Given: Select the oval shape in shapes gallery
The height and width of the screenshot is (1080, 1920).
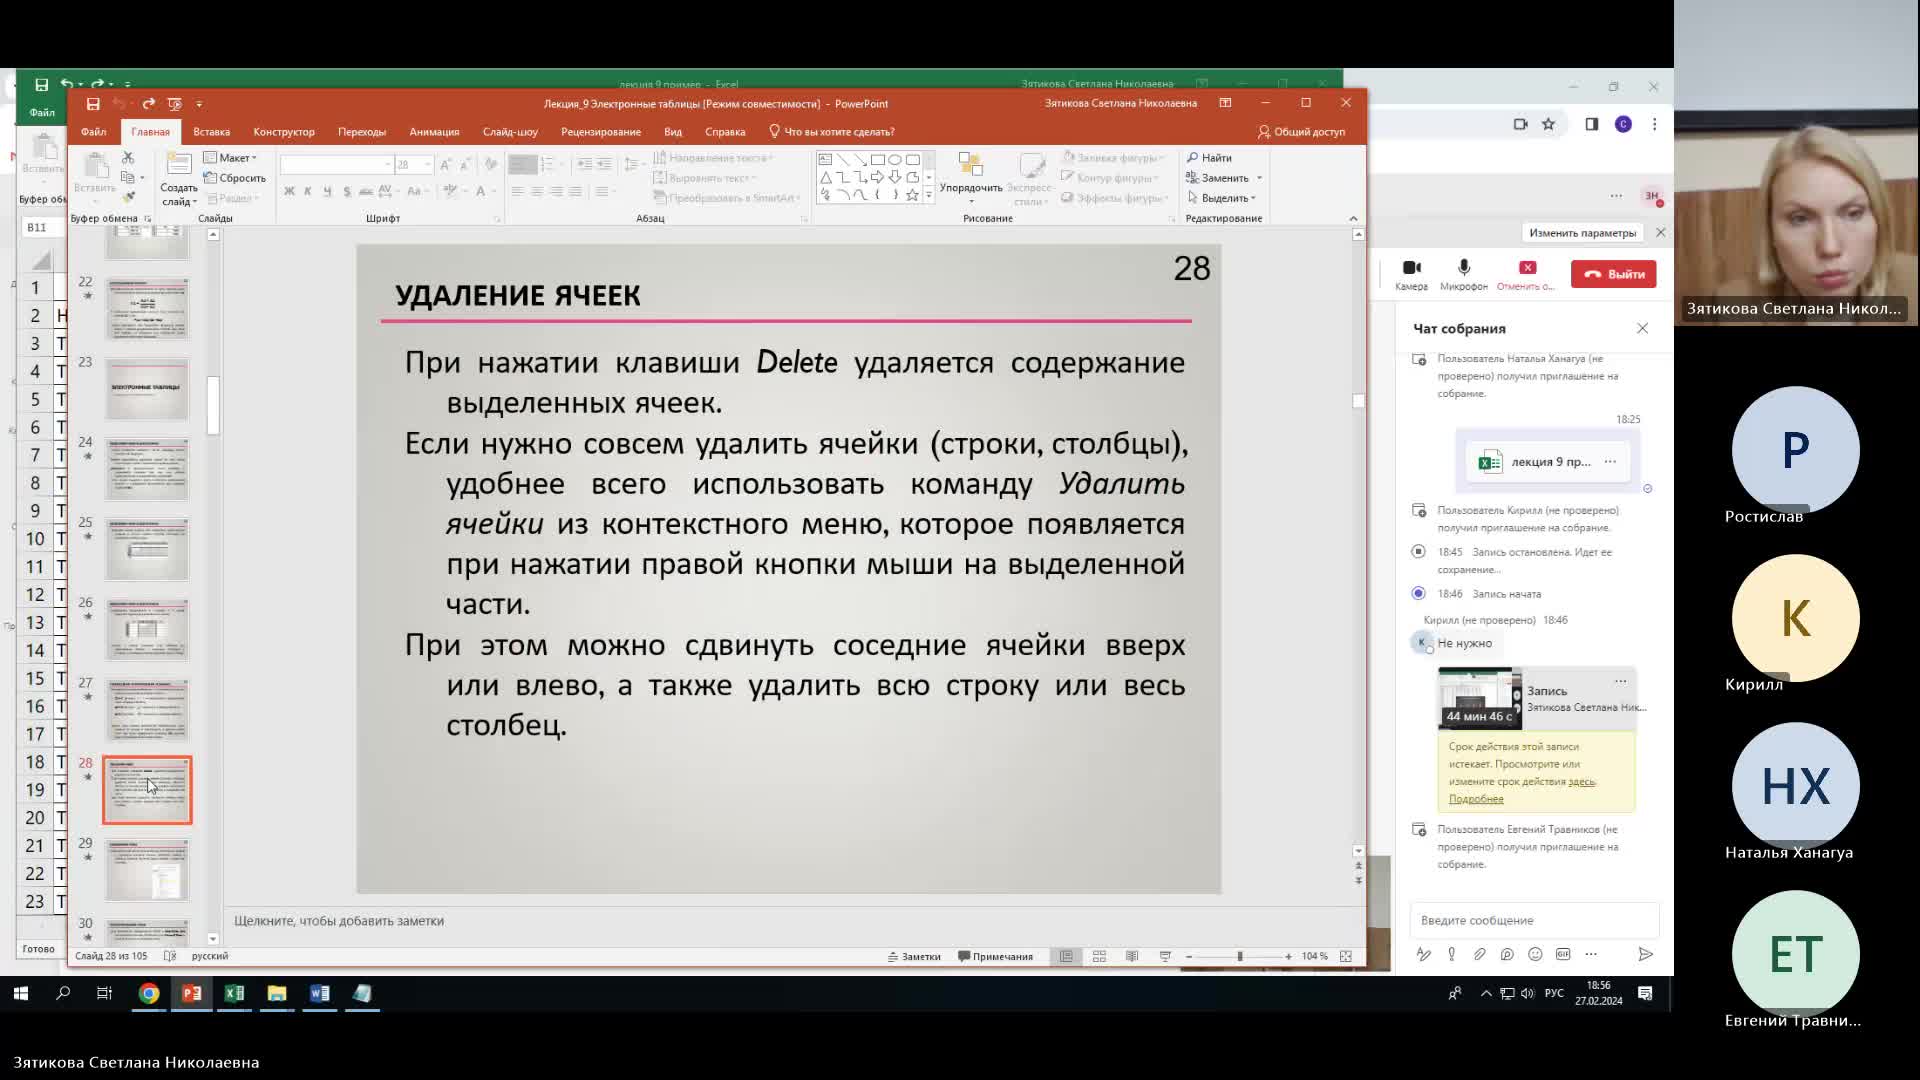Looking at the screenshot, I should [895, 160].
